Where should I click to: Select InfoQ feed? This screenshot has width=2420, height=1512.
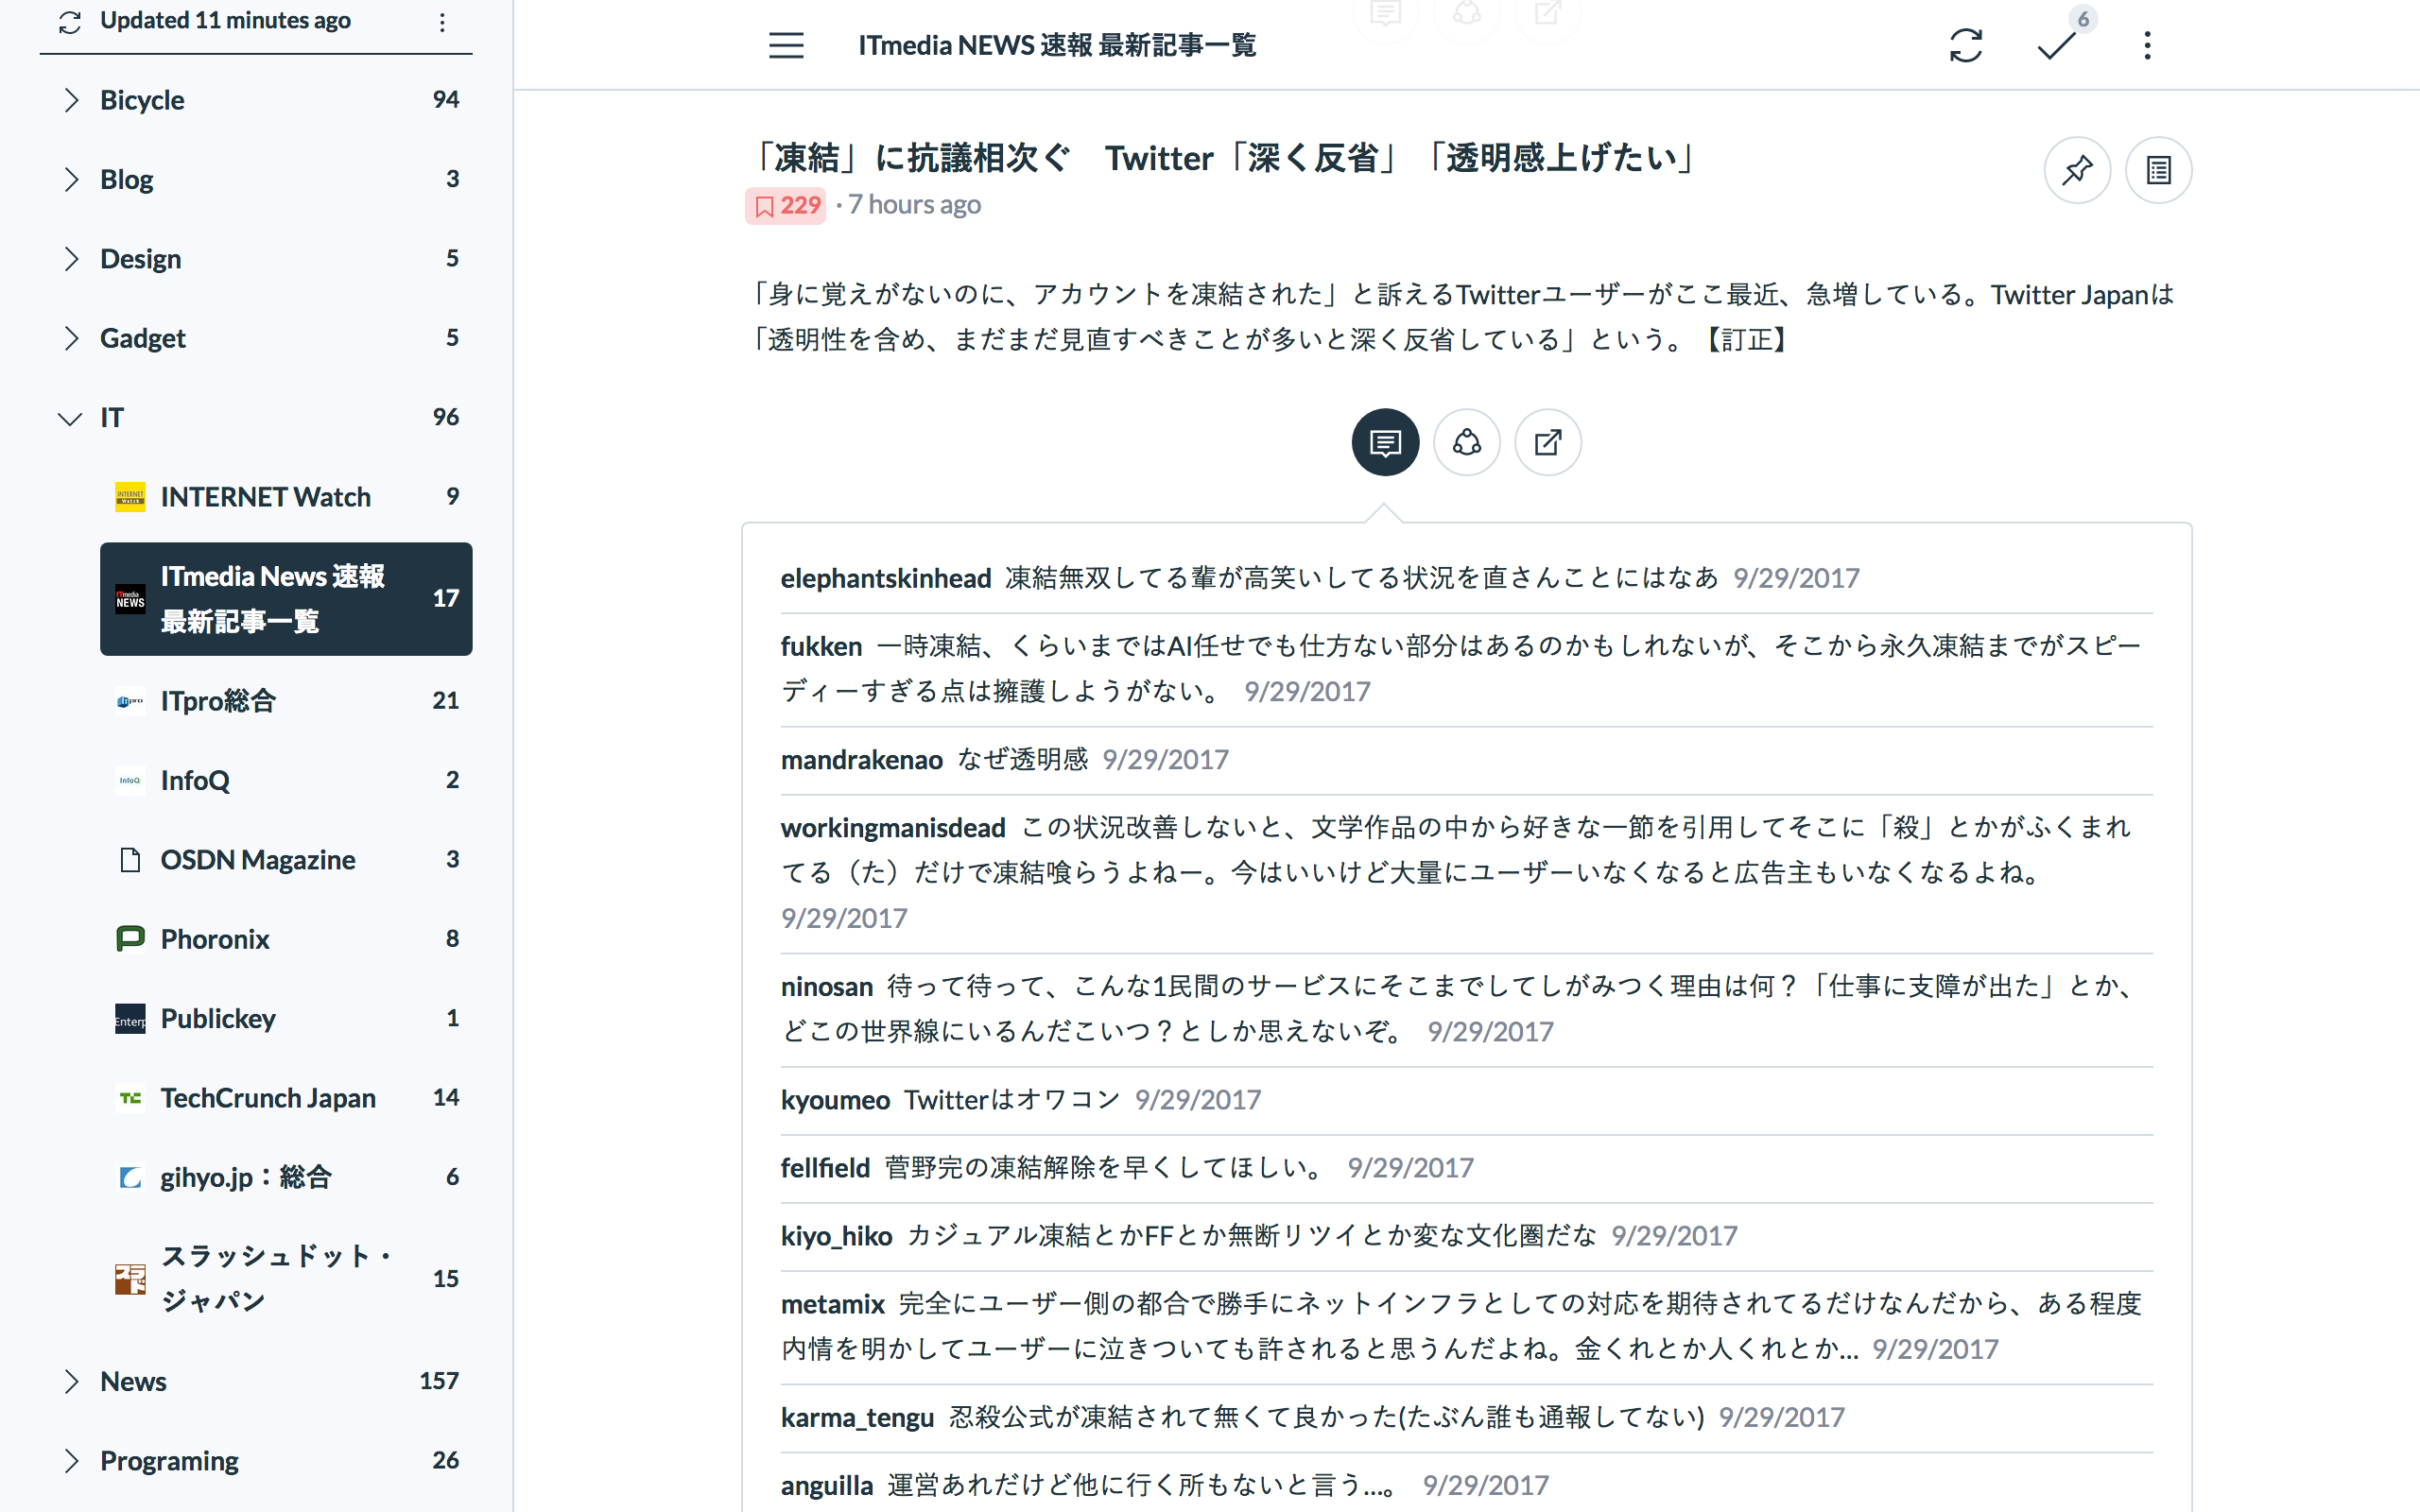[x=286, y=780]
